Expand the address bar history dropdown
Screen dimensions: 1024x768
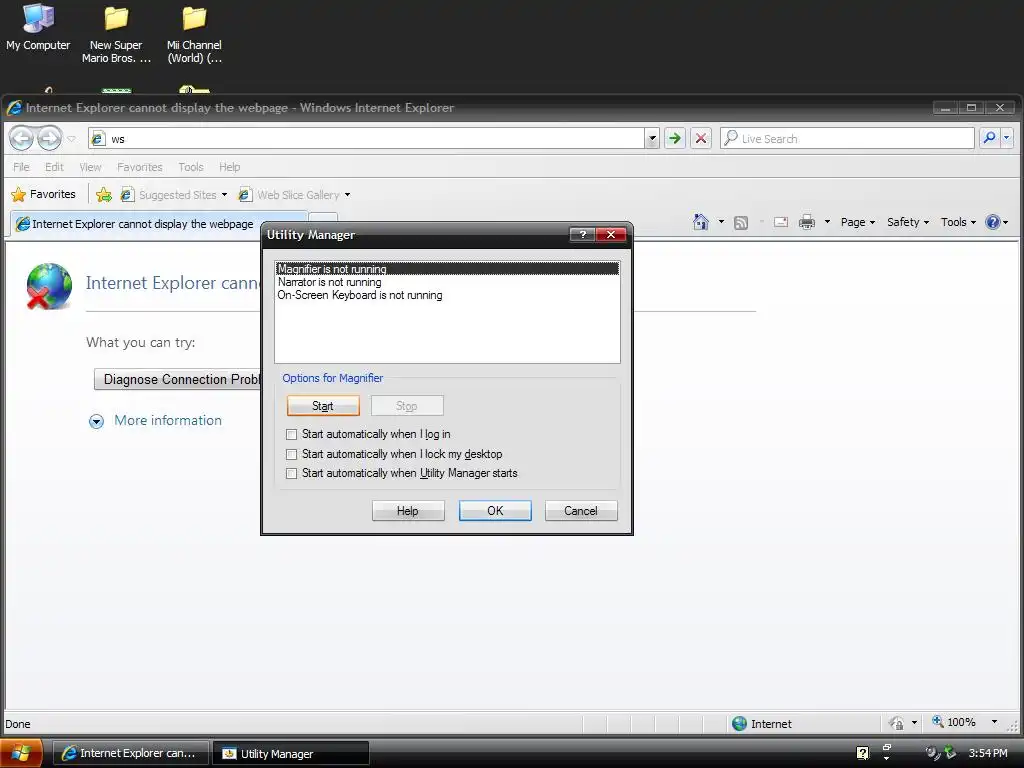tap(652, 138)
